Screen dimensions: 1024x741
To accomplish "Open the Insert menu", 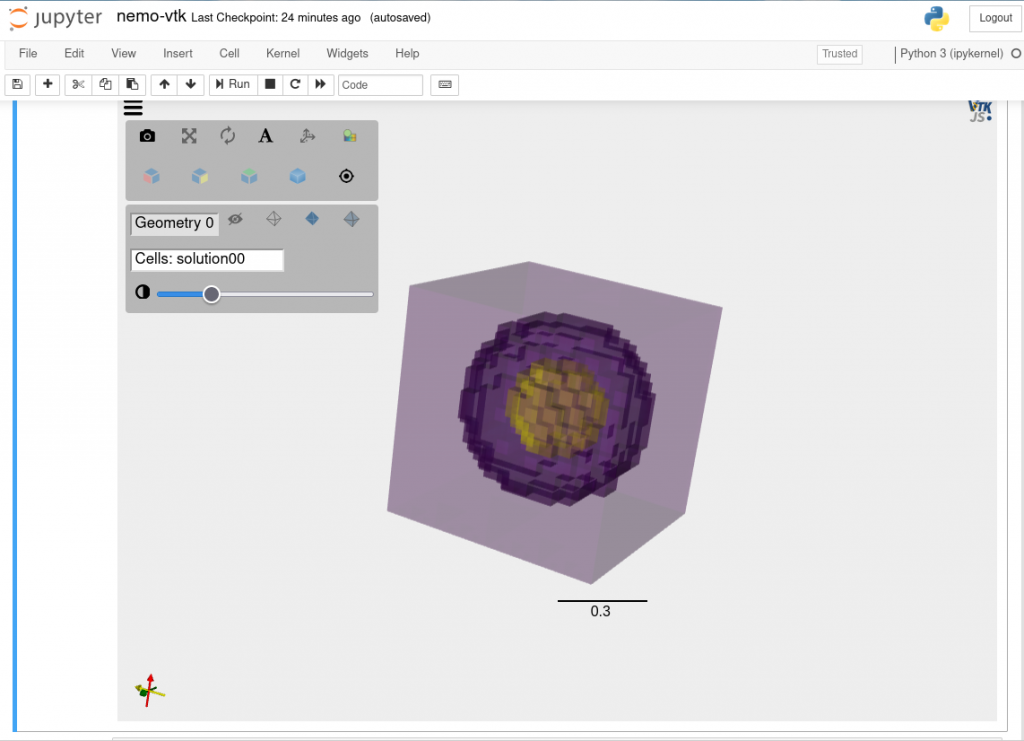I will pos(178,54).
